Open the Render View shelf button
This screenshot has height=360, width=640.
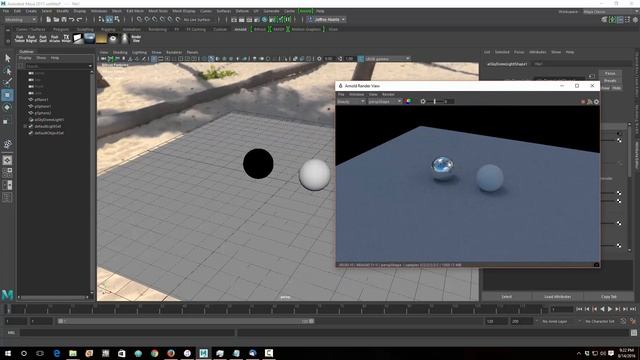point(136,38)
